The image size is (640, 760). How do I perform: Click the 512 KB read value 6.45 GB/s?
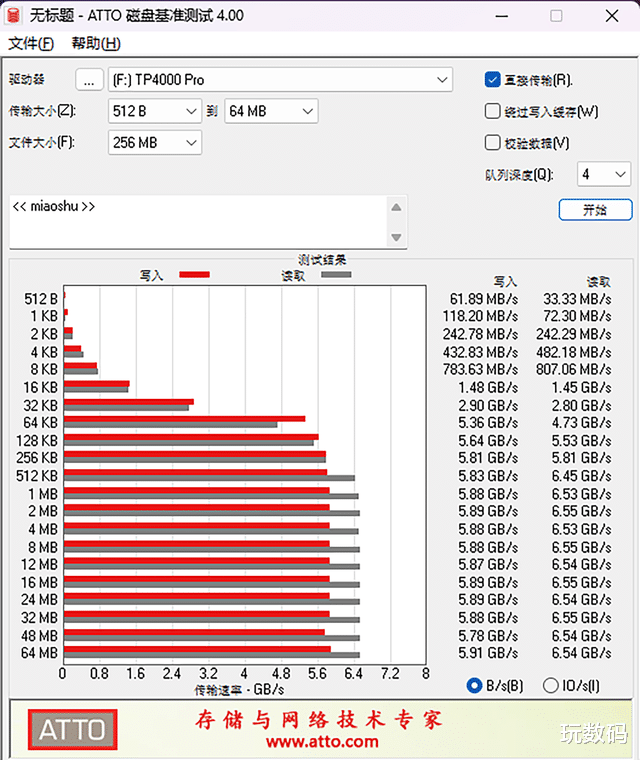581,476
